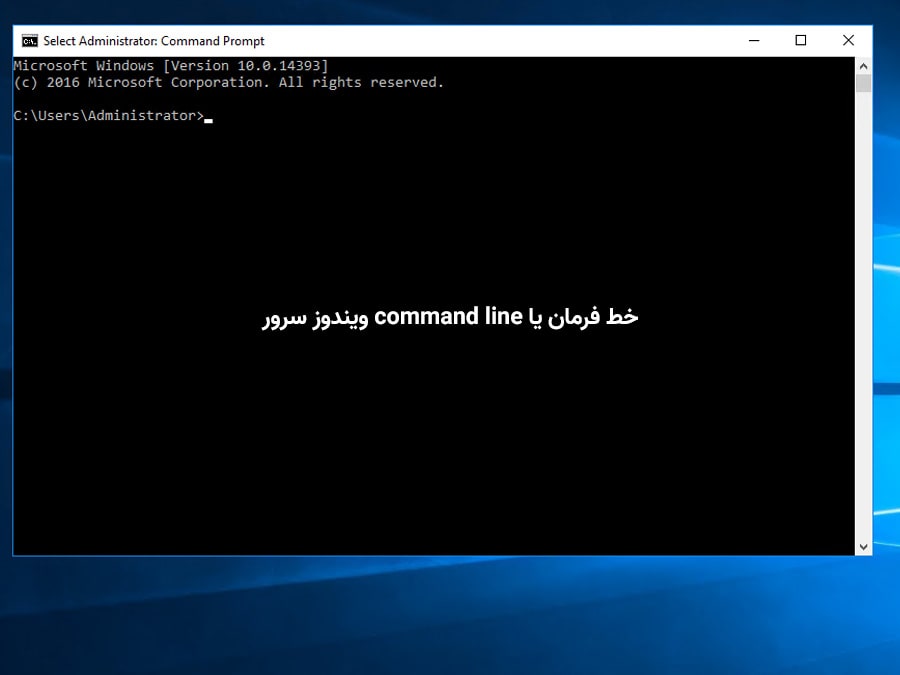The width and height of the screenshot is (900, 675).
Task: Open the Command Prompt system menu icon
Action: [29, 41]
